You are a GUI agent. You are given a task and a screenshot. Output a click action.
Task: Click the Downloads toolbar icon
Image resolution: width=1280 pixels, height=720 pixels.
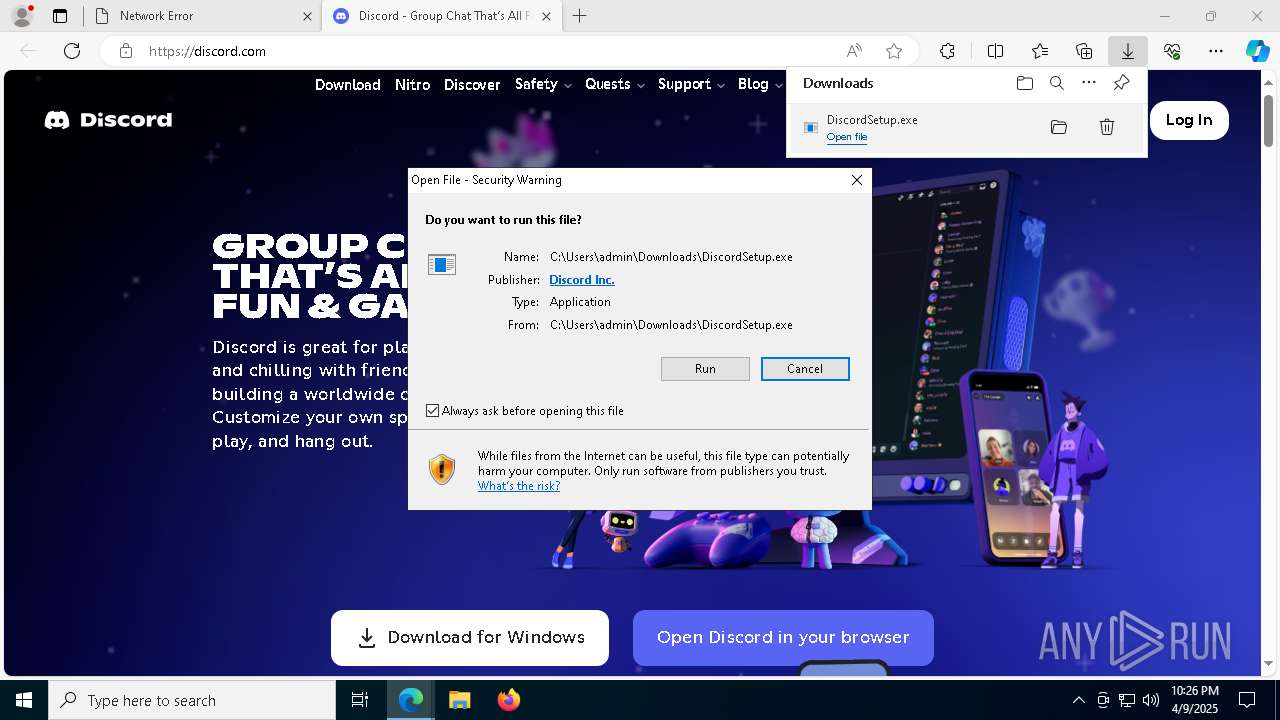coord(1127,51)
